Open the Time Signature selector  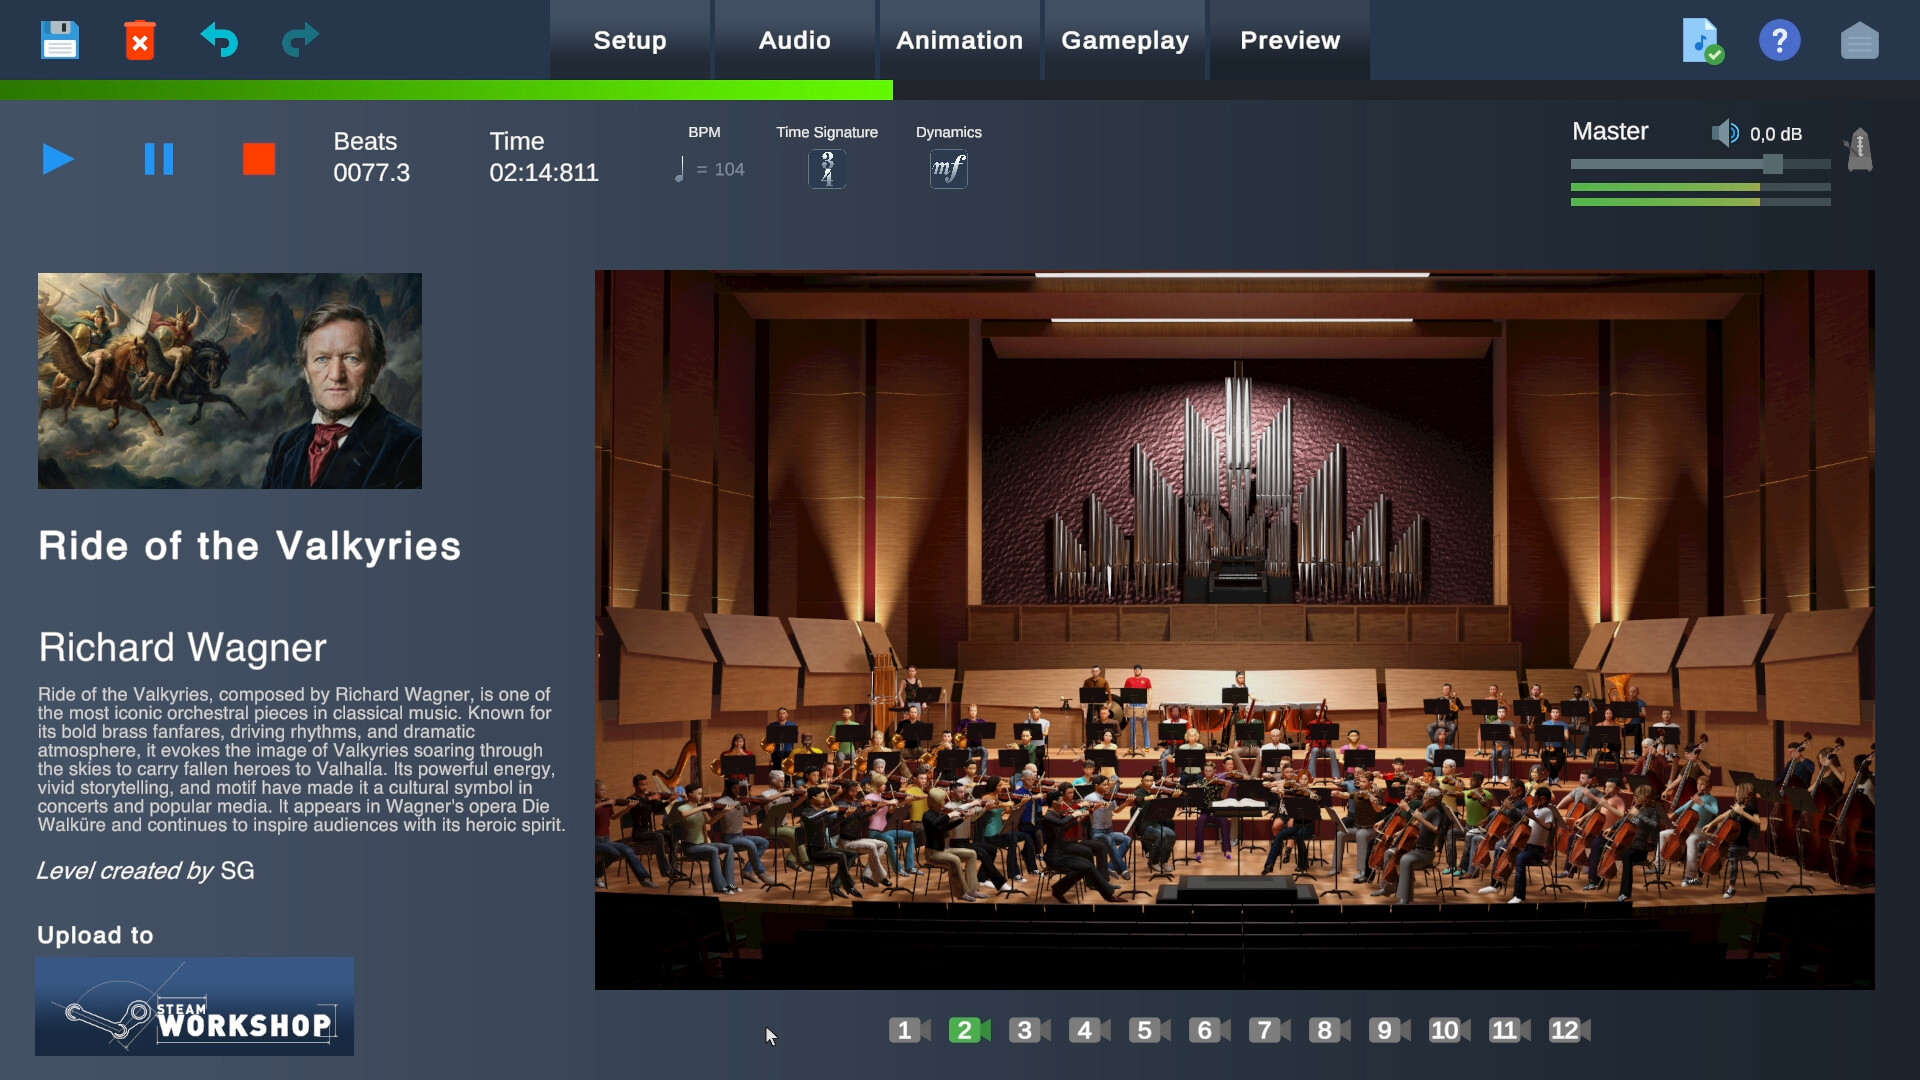(826, 168)
